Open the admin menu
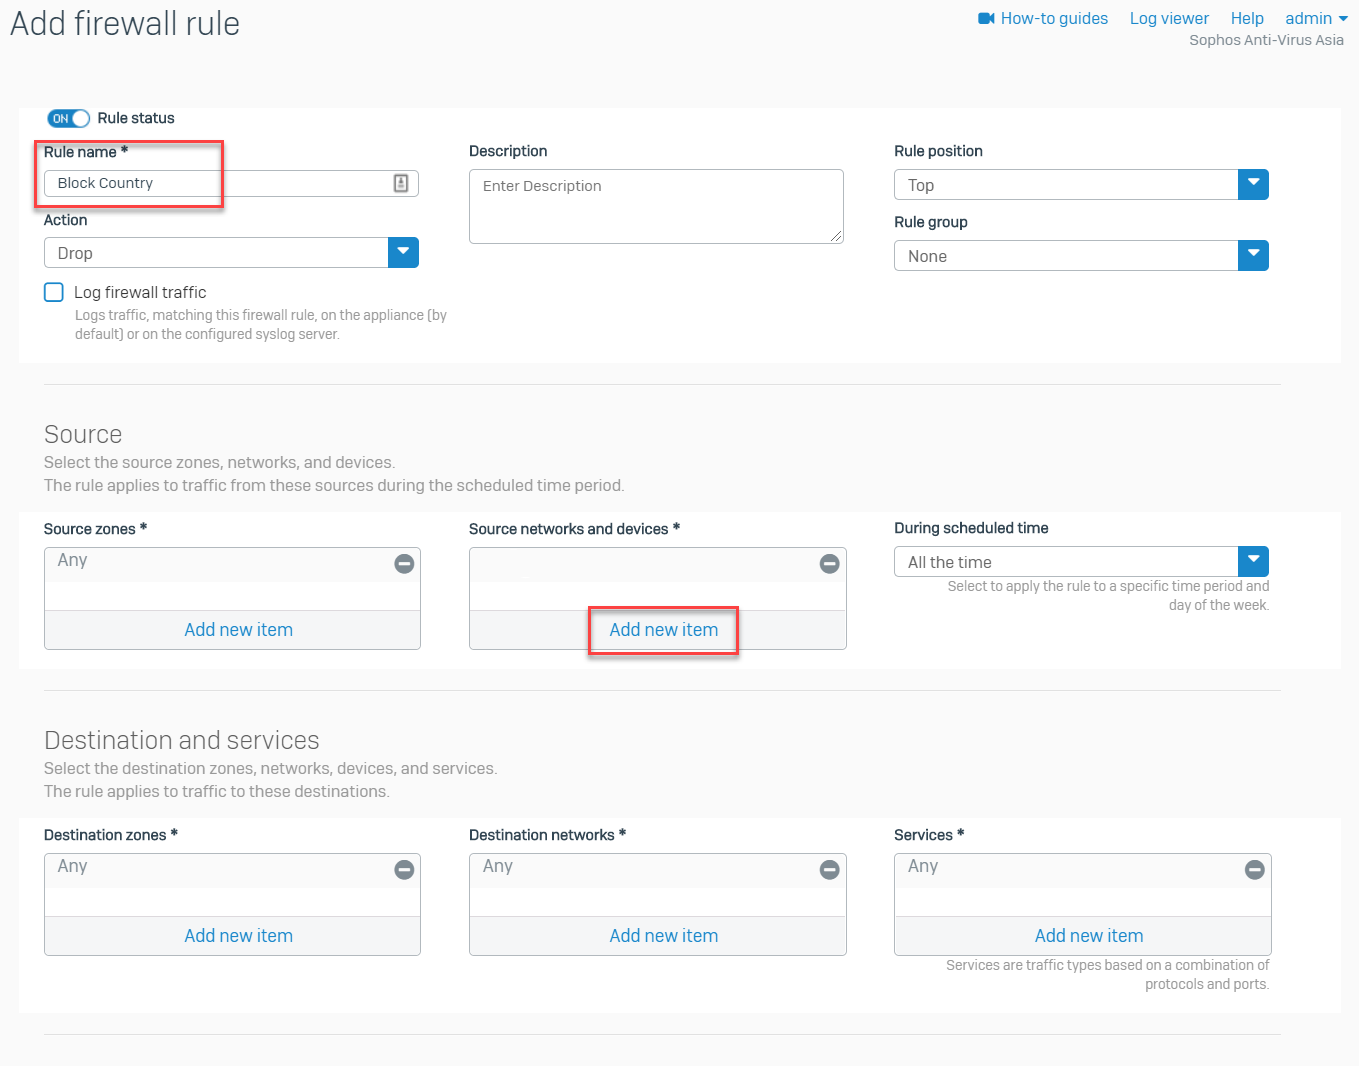This screenshot has height=1066, width=1359. pos(1315,17)
